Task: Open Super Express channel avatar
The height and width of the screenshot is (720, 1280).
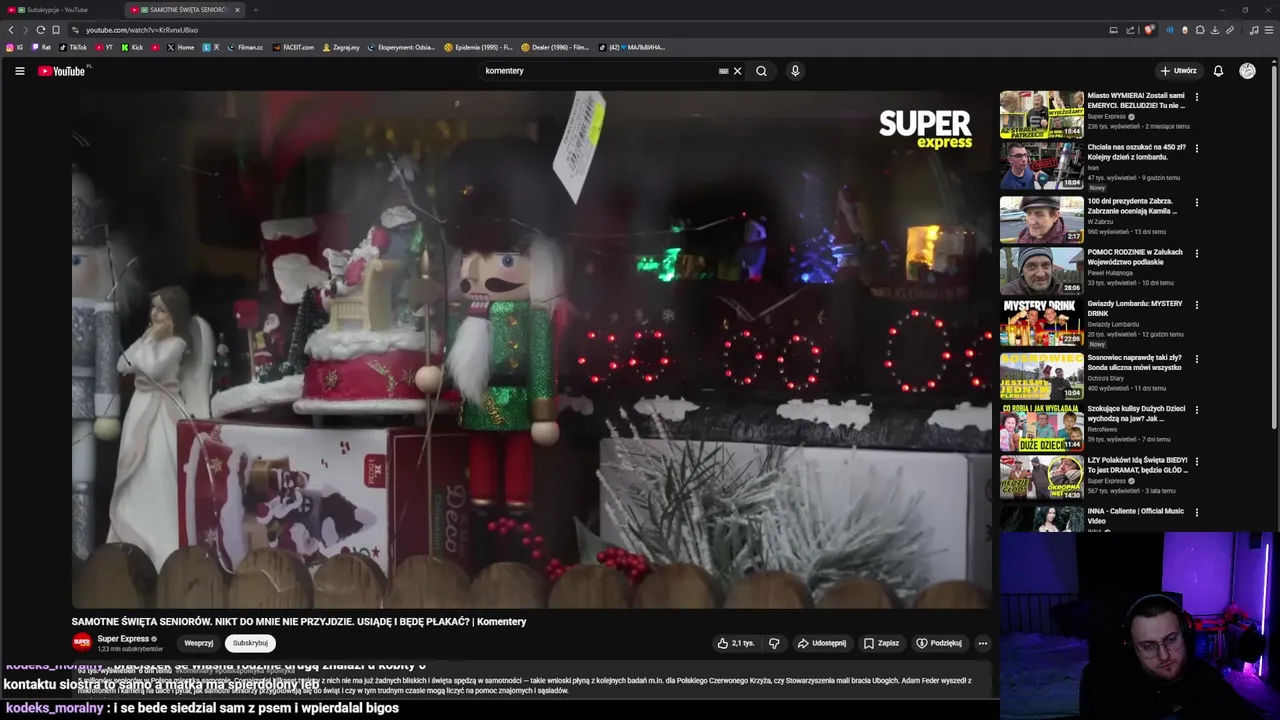Action: 82,643
